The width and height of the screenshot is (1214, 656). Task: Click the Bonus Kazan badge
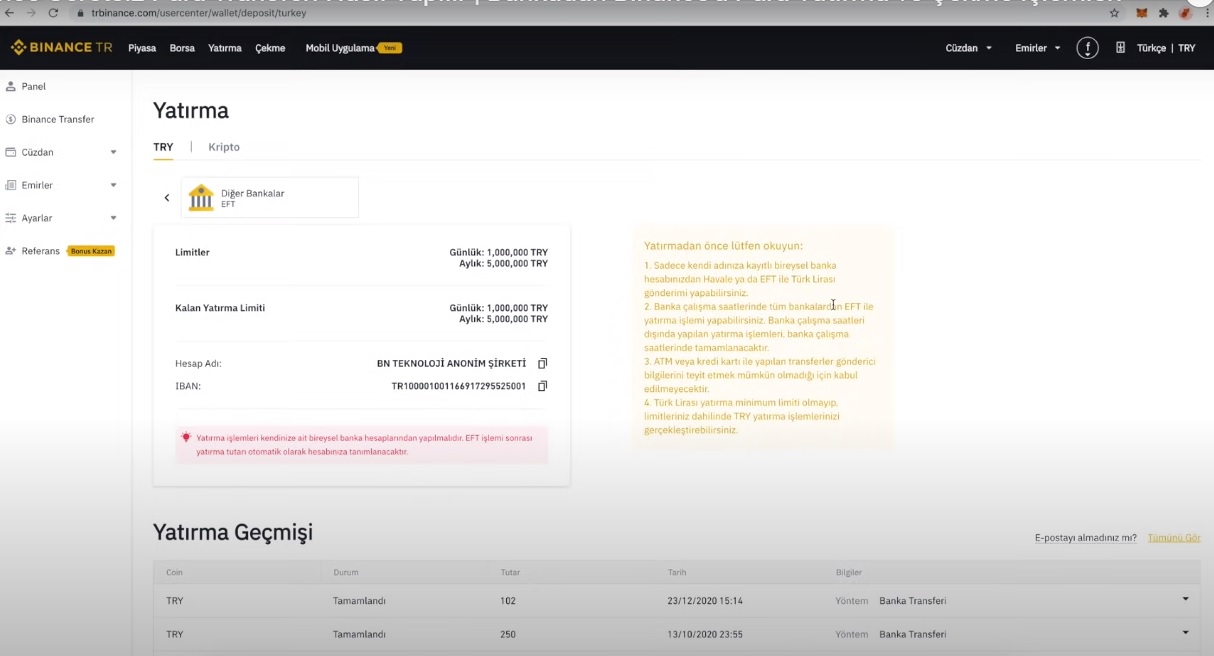91,251
